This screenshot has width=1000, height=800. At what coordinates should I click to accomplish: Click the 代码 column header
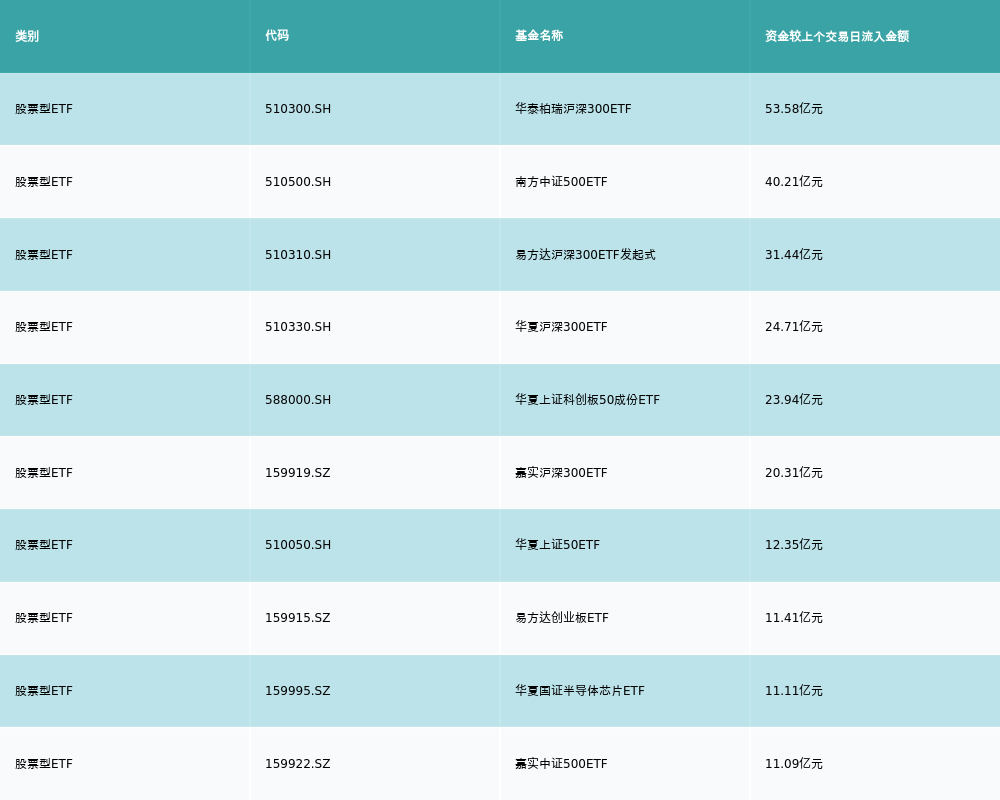[x=277, y=36]
